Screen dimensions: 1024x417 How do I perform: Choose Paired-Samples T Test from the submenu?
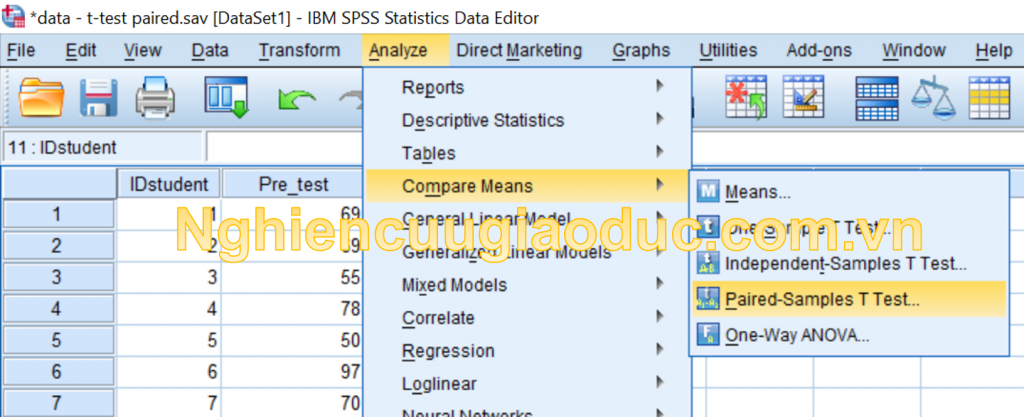(x=822, y=297)
